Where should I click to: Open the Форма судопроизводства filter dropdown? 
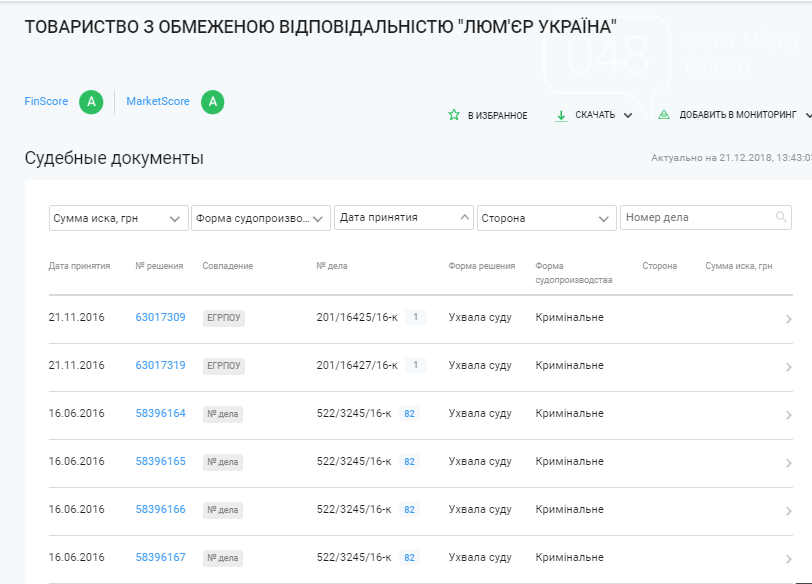point(261,218)
